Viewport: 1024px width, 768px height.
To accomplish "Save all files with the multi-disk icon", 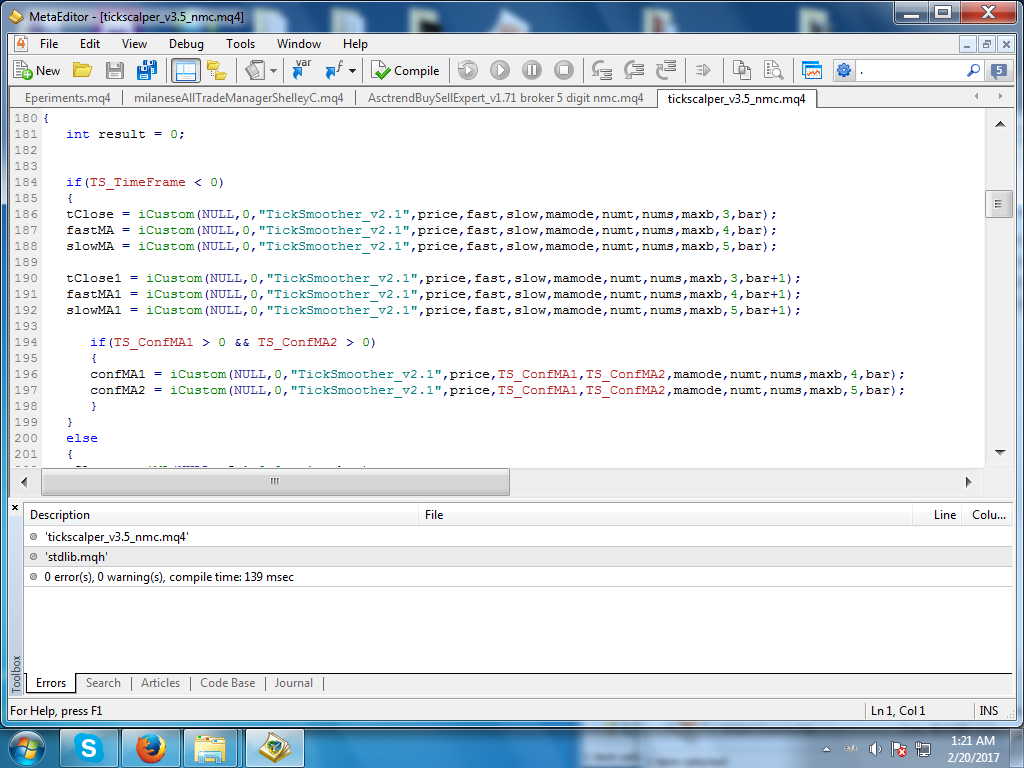I will [146, 70].
